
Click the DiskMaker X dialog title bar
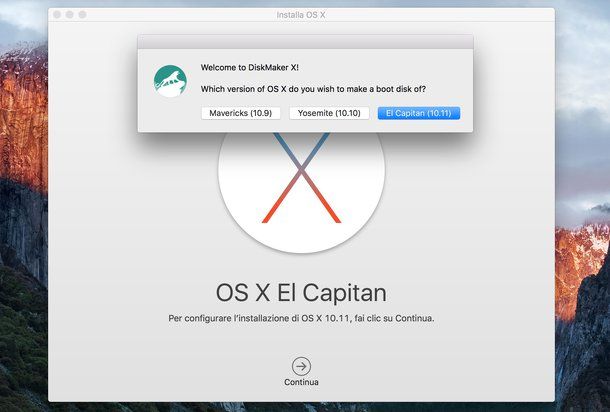click(x=305, y=42)
